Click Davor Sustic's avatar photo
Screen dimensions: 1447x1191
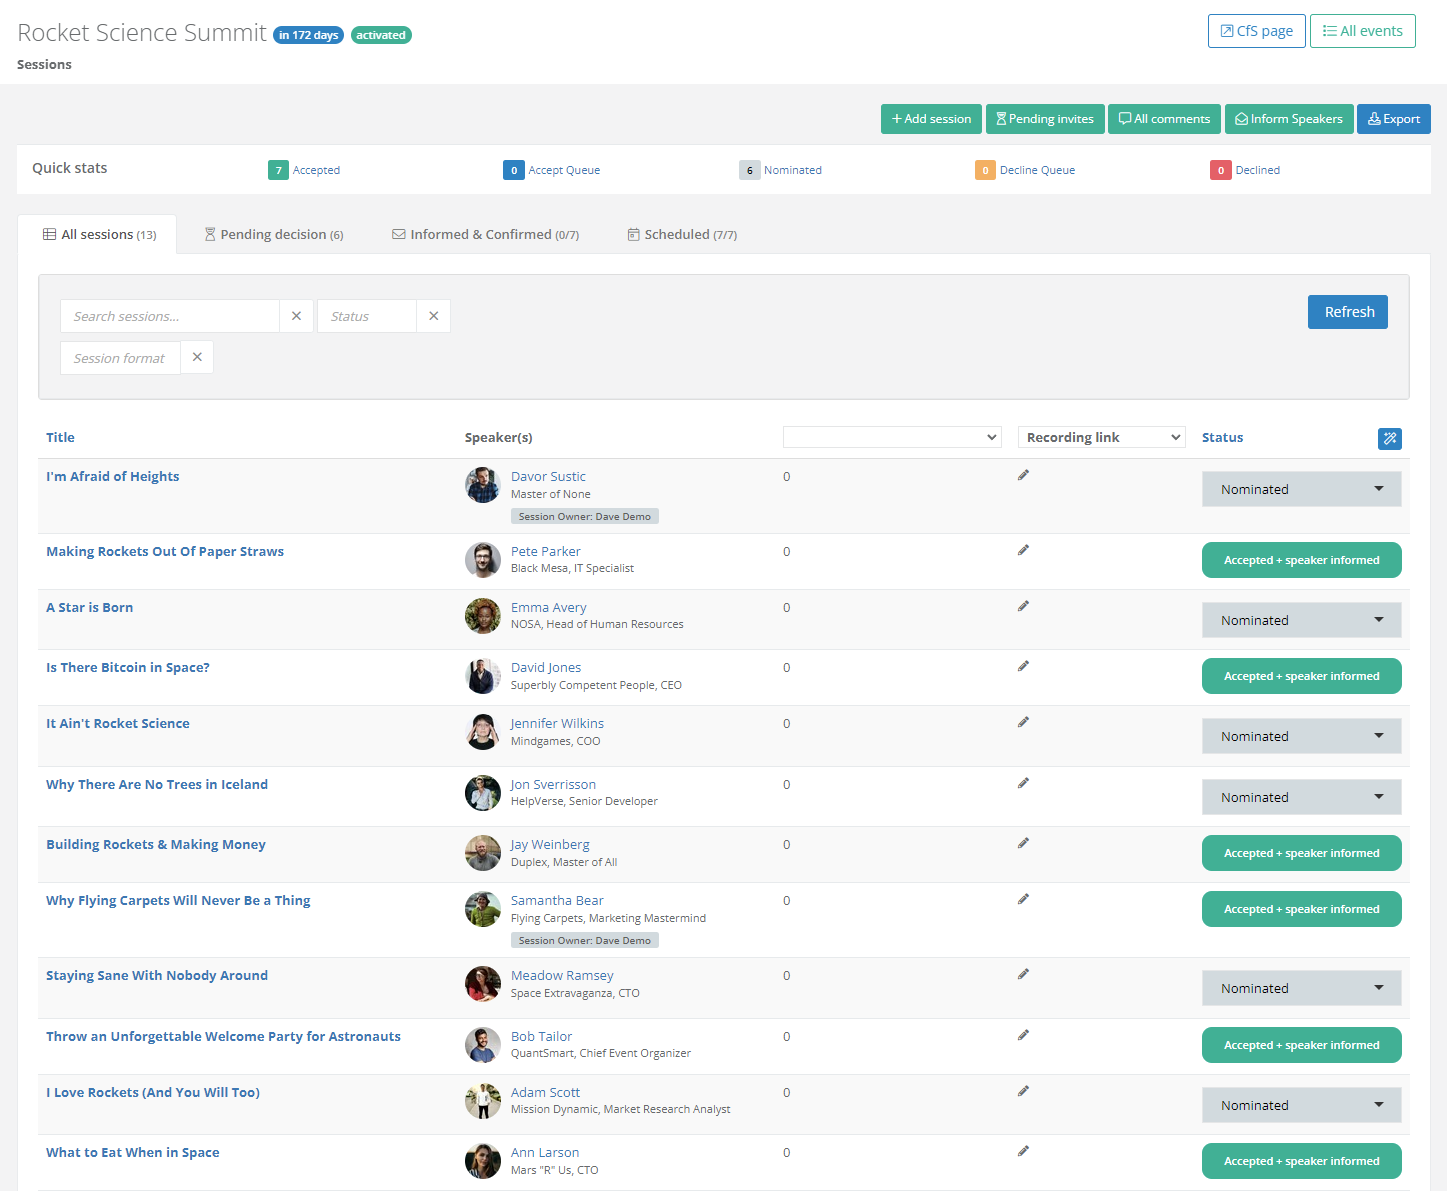click(x=482, y=485)
